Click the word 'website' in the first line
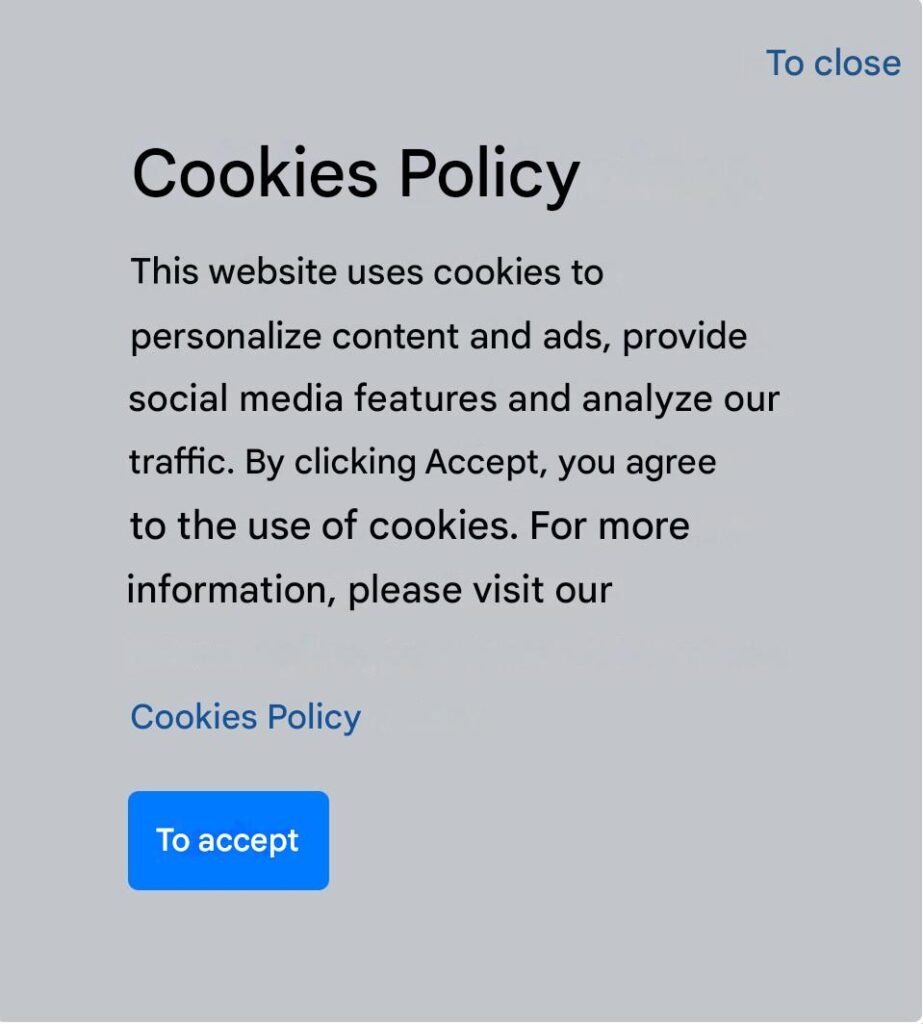 273,271
